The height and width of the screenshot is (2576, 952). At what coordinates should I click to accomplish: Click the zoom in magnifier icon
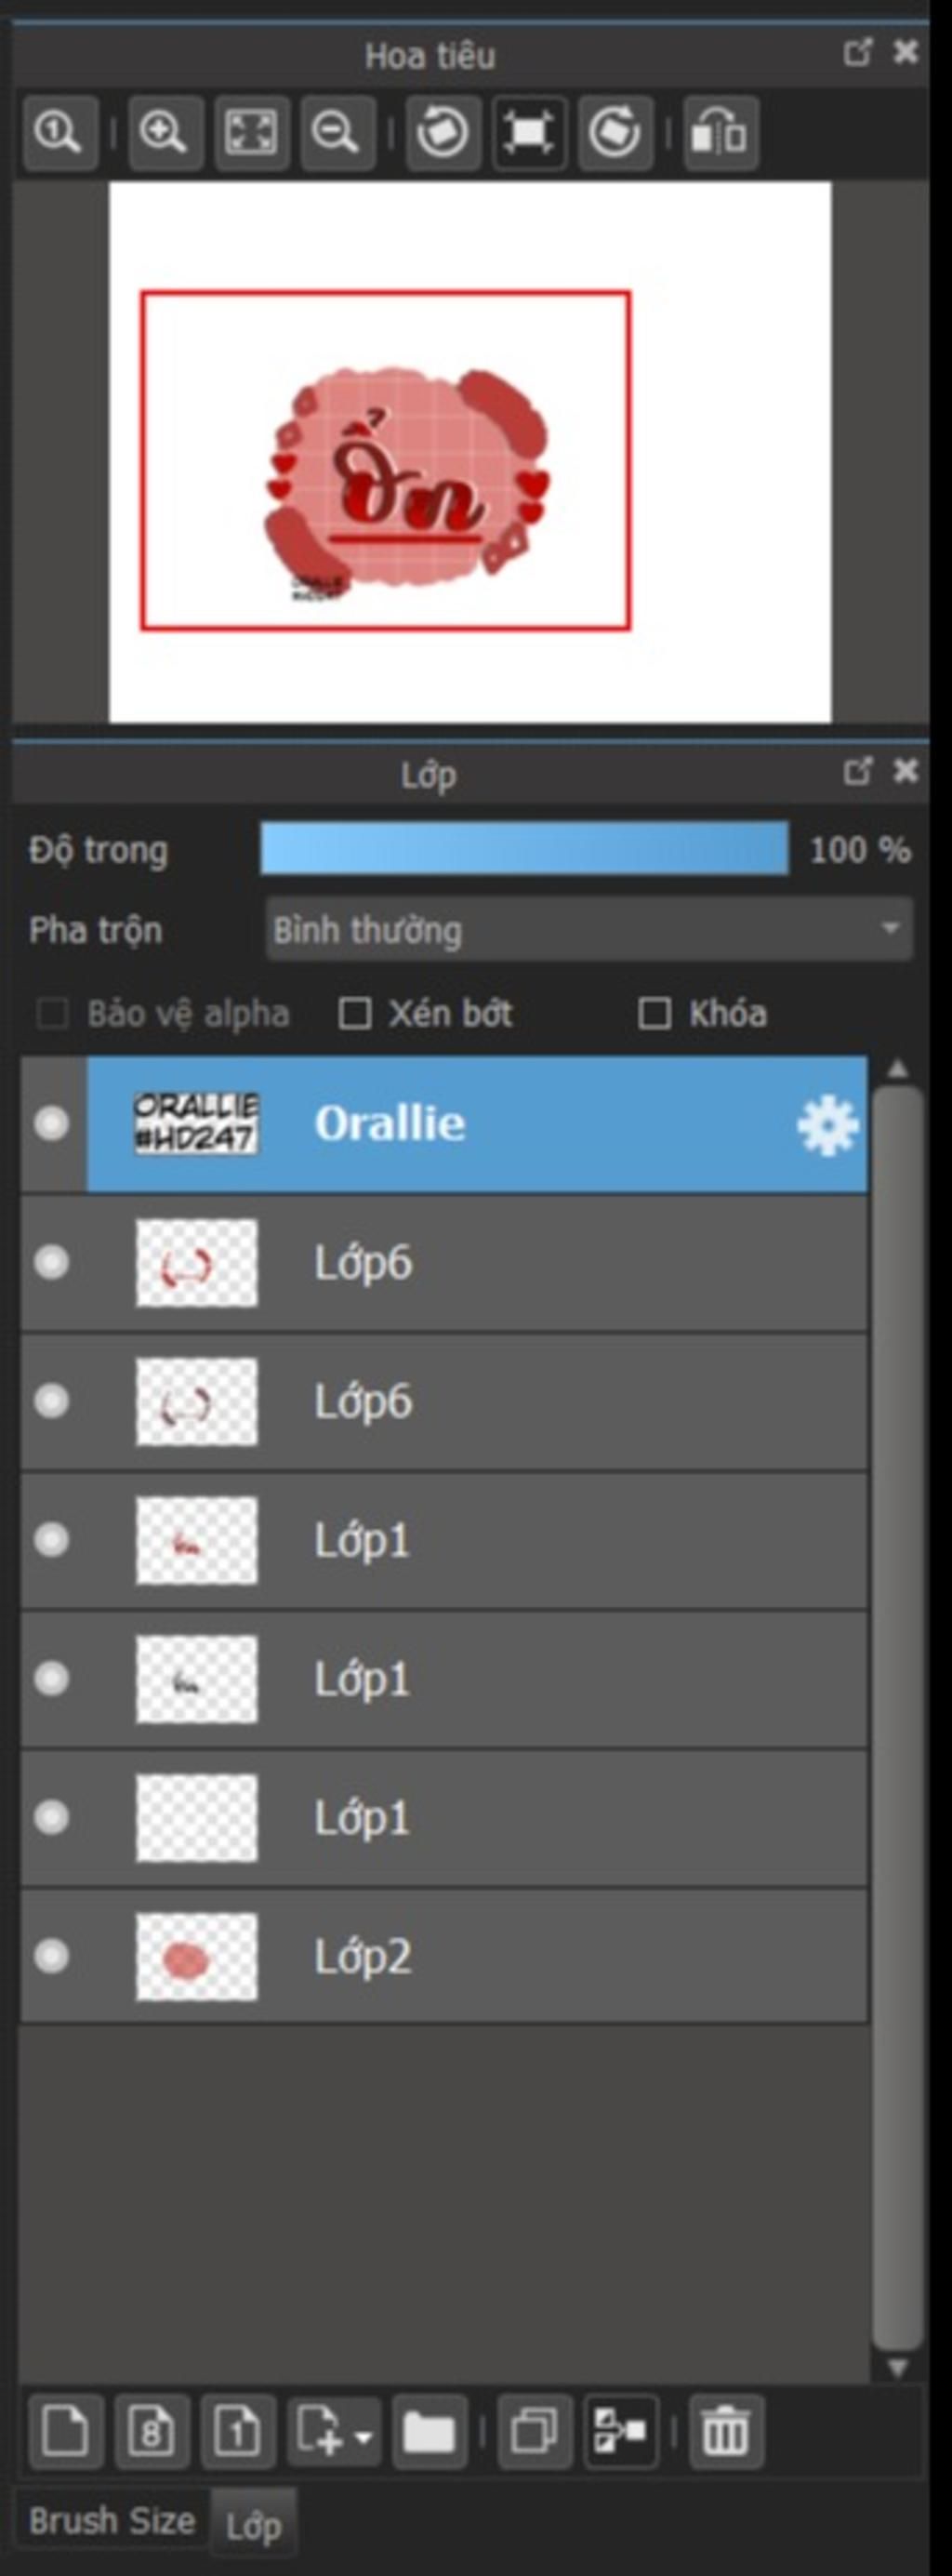coord(165,132)
